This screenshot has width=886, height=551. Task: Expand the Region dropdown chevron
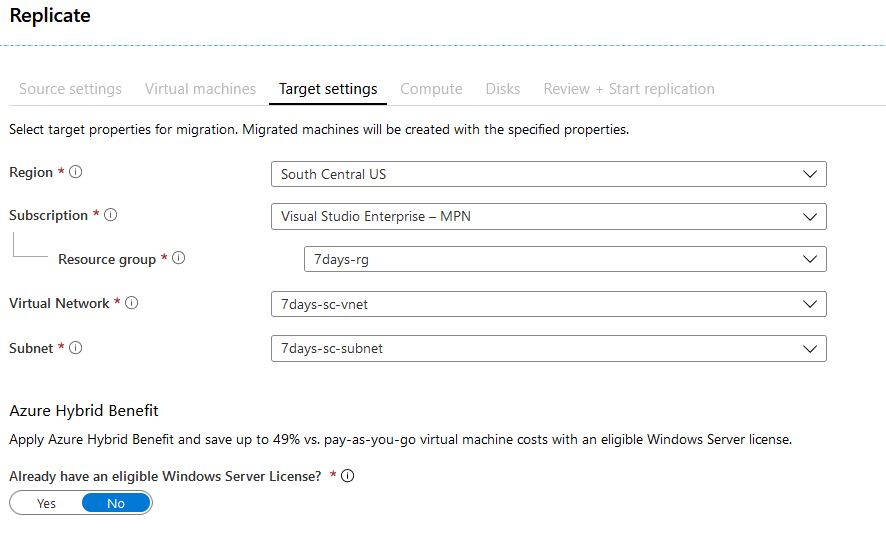810,174
